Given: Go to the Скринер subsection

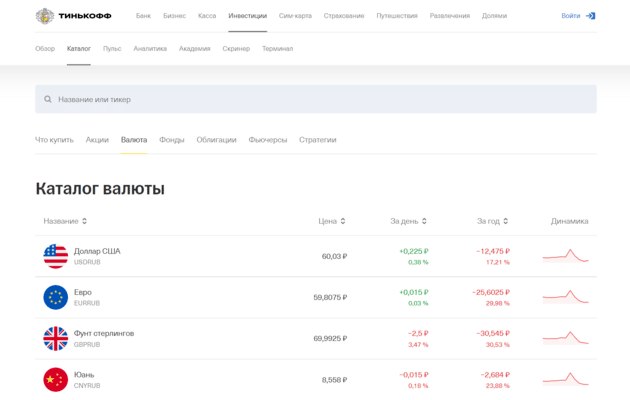Looking at the screenshot, I should coord(236,49).
